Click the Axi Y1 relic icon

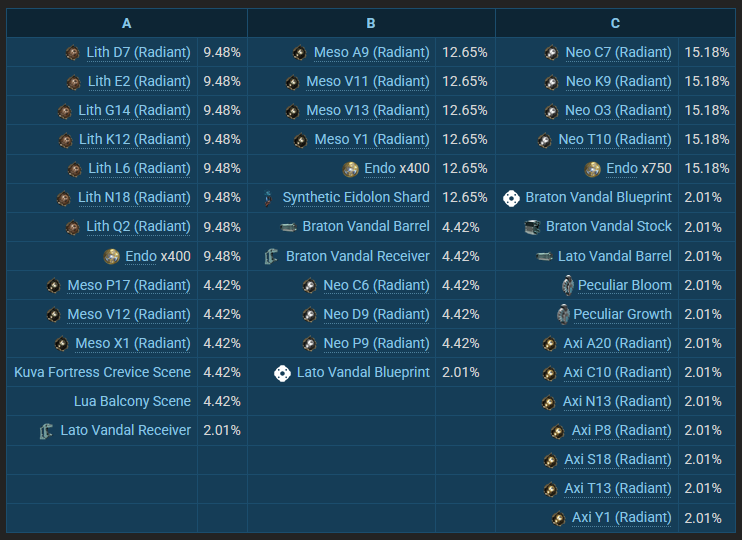pyautogui.click(x=558, y=518)
